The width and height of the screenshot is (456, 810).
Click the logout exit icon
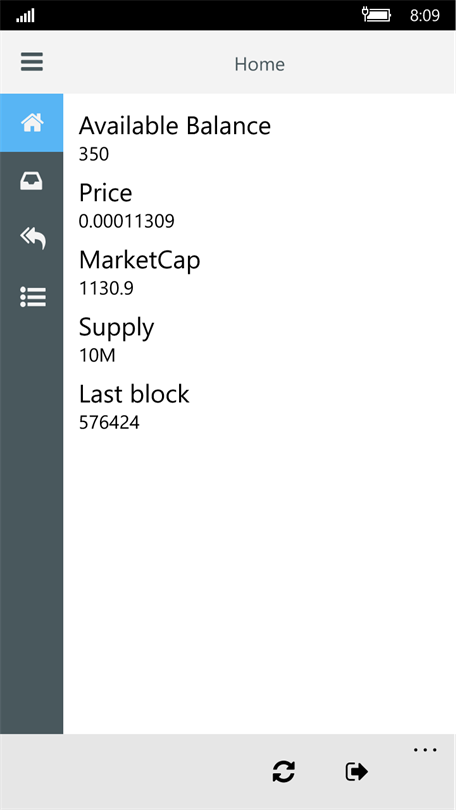pos(356,772)
